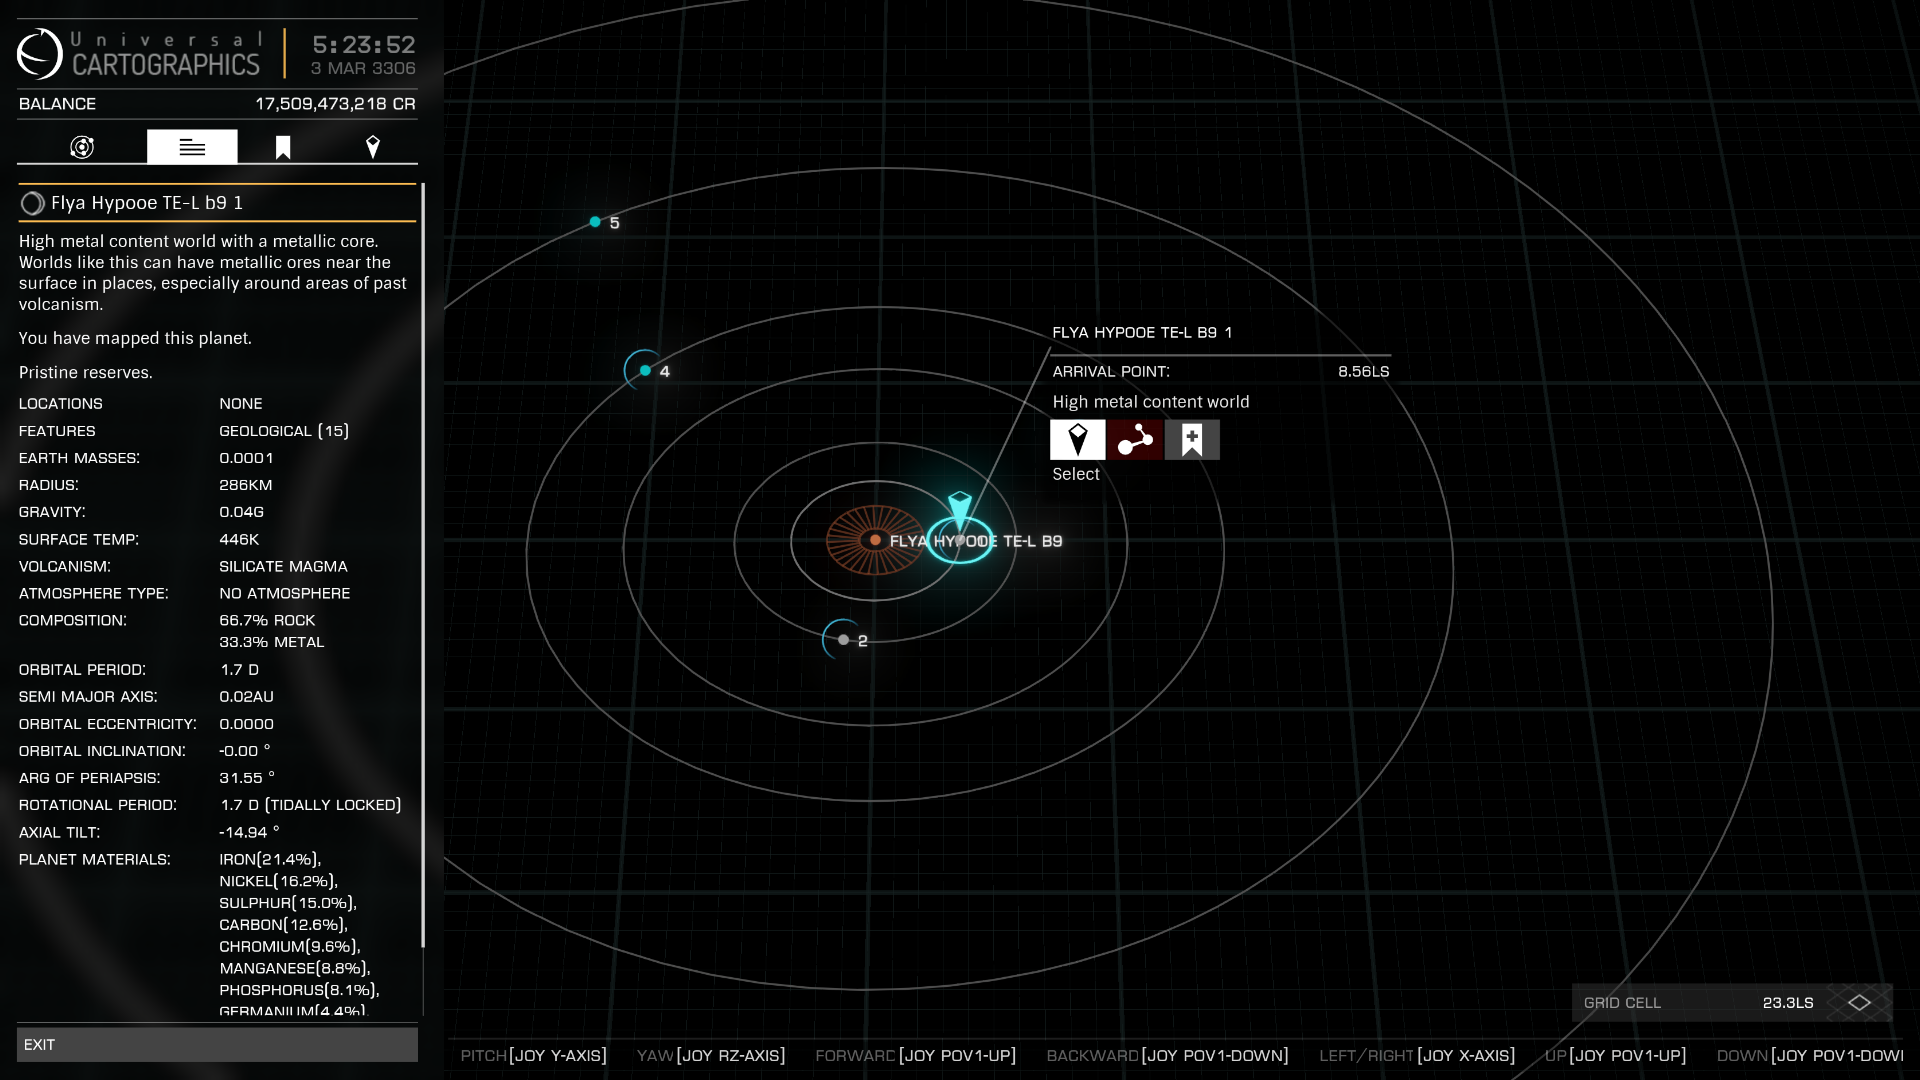1920x1080 pixels.
Task: Click the planet icon beside Flya Hypooe TE-L b9 1
Action: click(32, 203)
